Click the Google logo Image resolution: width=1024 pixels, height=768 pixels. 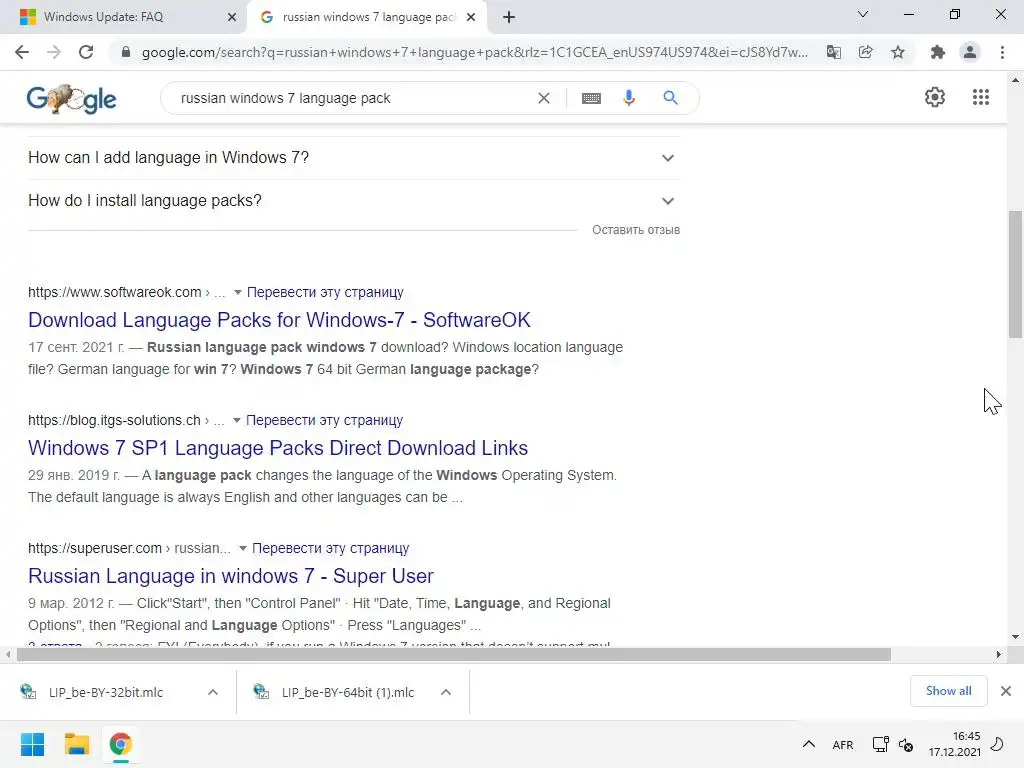(x=71, y=99)
